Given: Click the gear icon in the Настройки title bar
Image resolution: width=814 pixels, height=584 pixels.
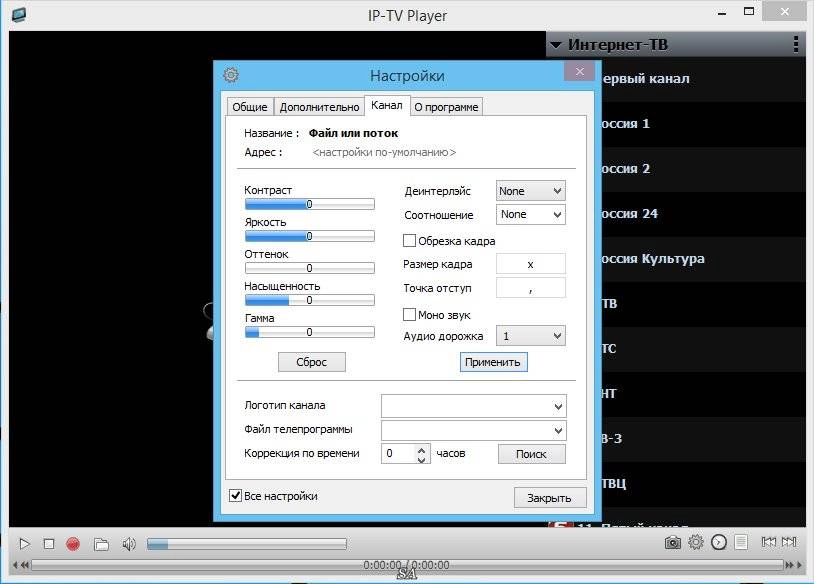Looking at the screenshot, I should pyautogui.click(x=231, y=75).
